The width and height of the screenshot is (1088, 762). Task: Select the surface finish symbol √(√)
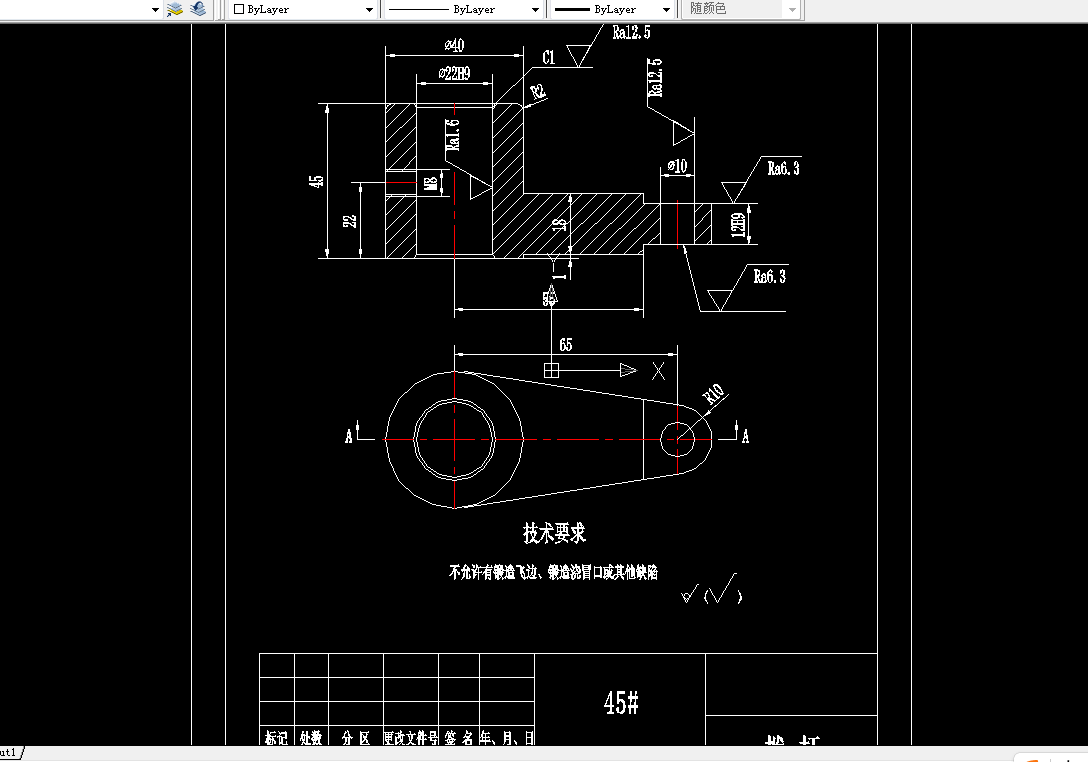712,590
